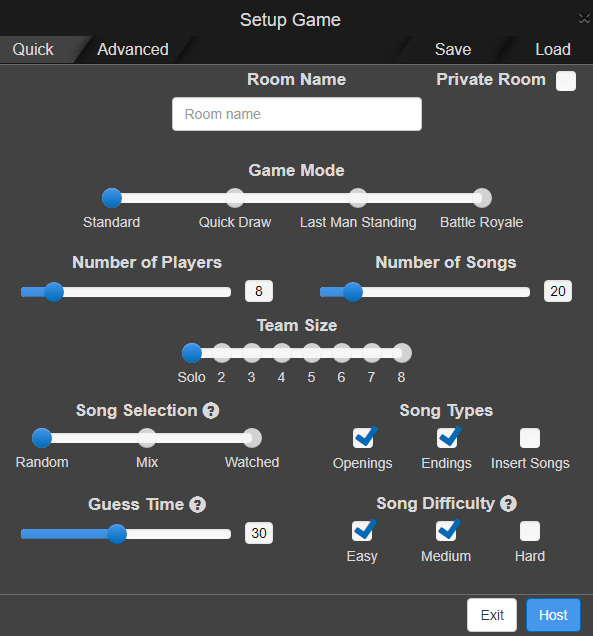Image resolution: width=593 pixels, height=636 pixels.
Task: Close the Setup Game dialog
Action: [584, 19]
